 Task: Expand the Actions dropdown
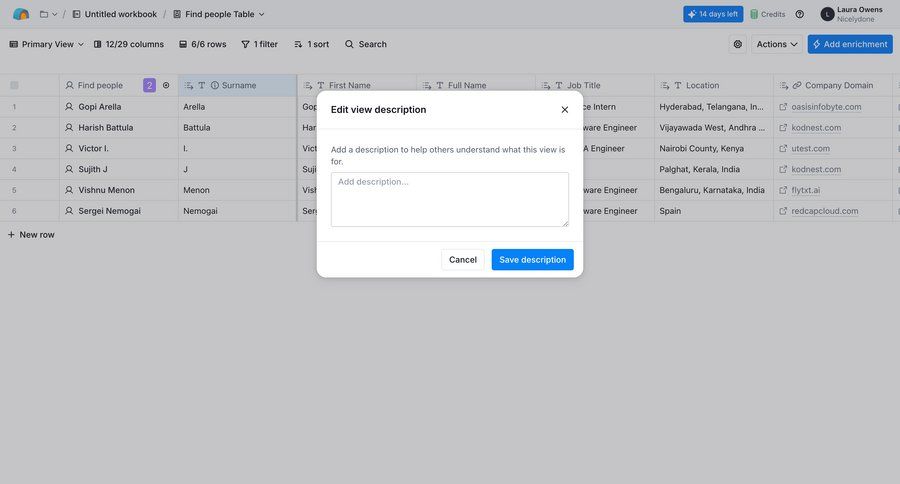click(x=777, y=44)
